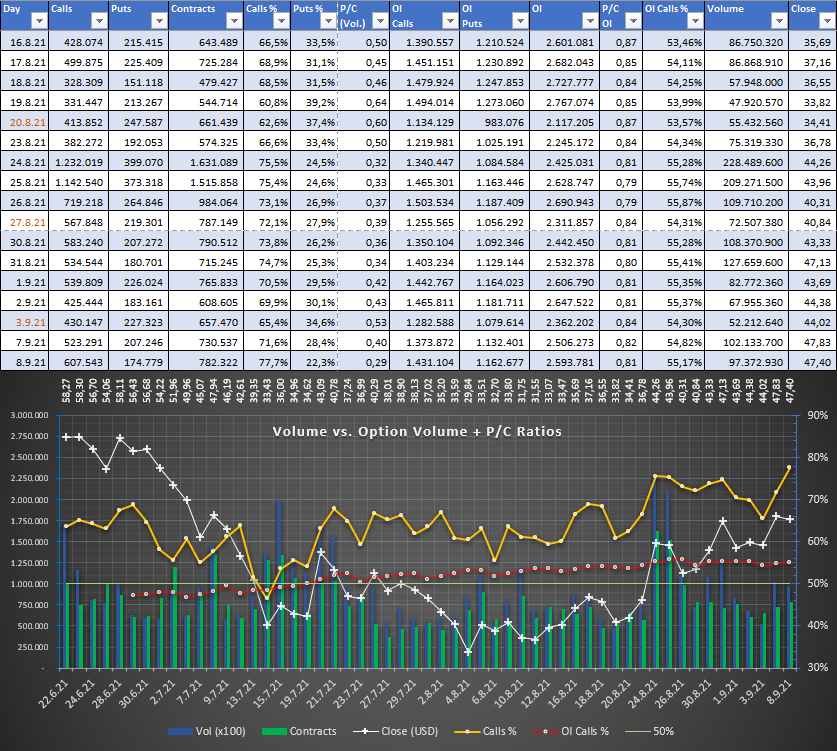The image size is (837, 751).
Task: Select OI Calls % cell 55,87%
Action: click(674, 202)
